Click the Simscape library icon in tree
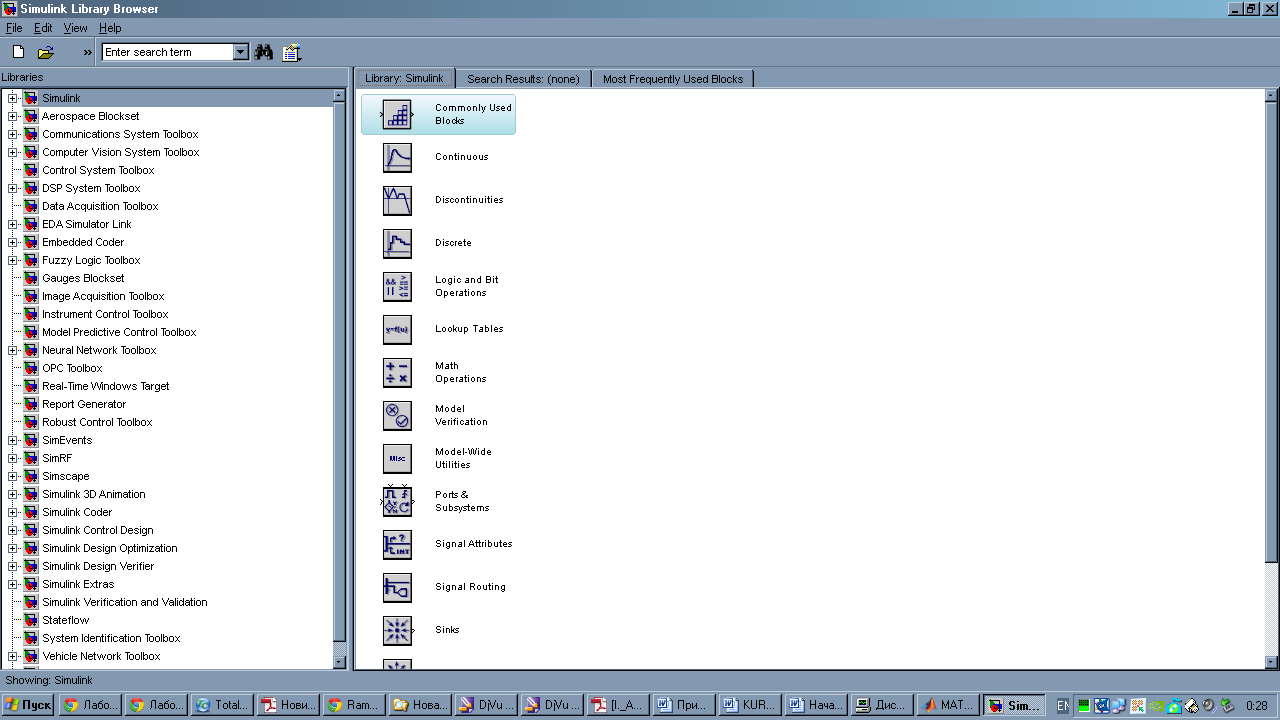1280x720 pixels. pyautogui.click(x=31, y=476)
